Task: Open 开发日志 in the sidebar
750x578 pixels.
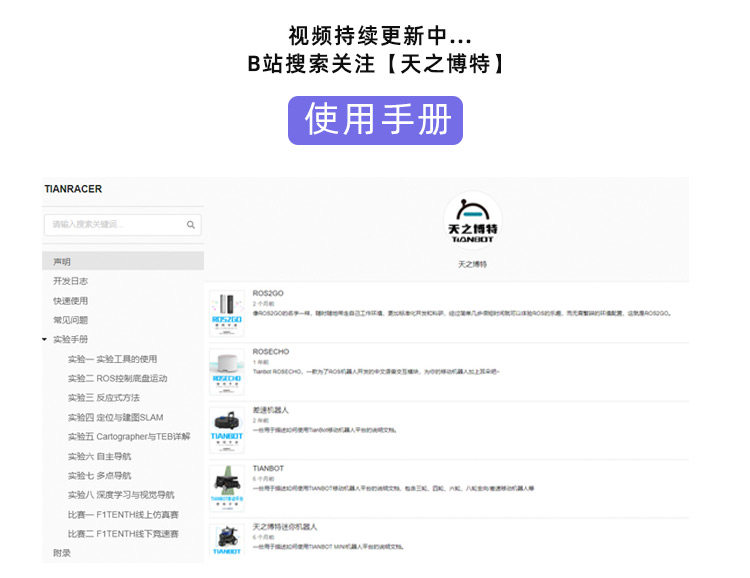Action: click(70, 281)
